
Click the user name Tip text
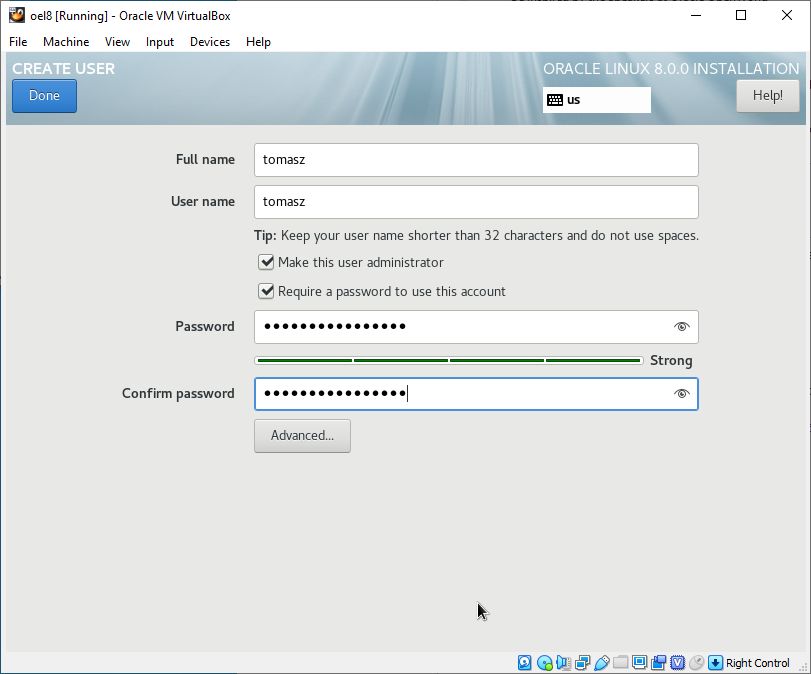[476, 235]
